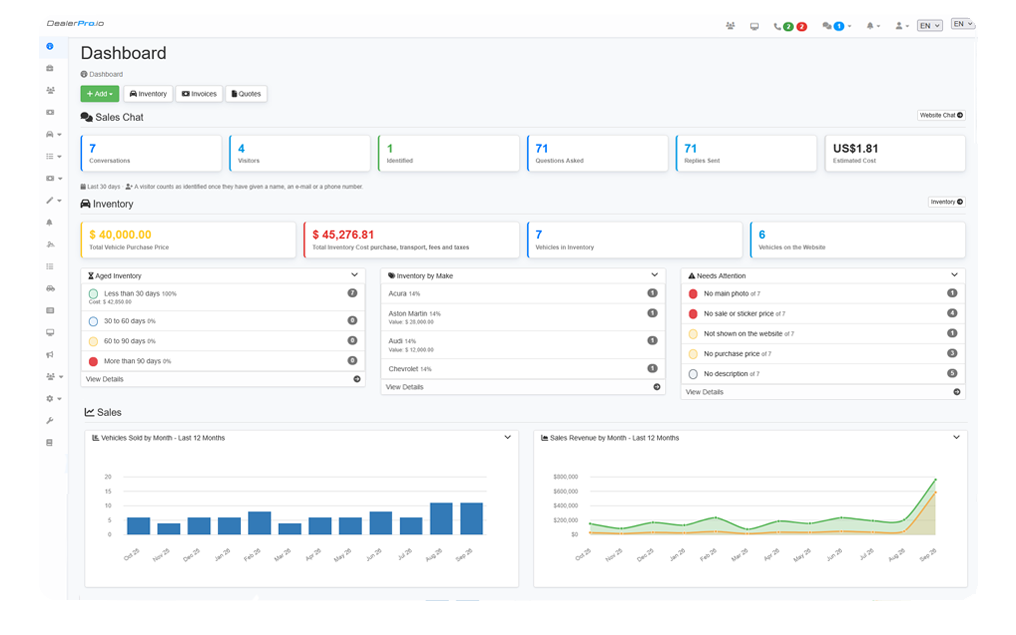Click the briefcase icon in the sidebar
Screen dimensions: 1016x635
(x=50, y=69)
